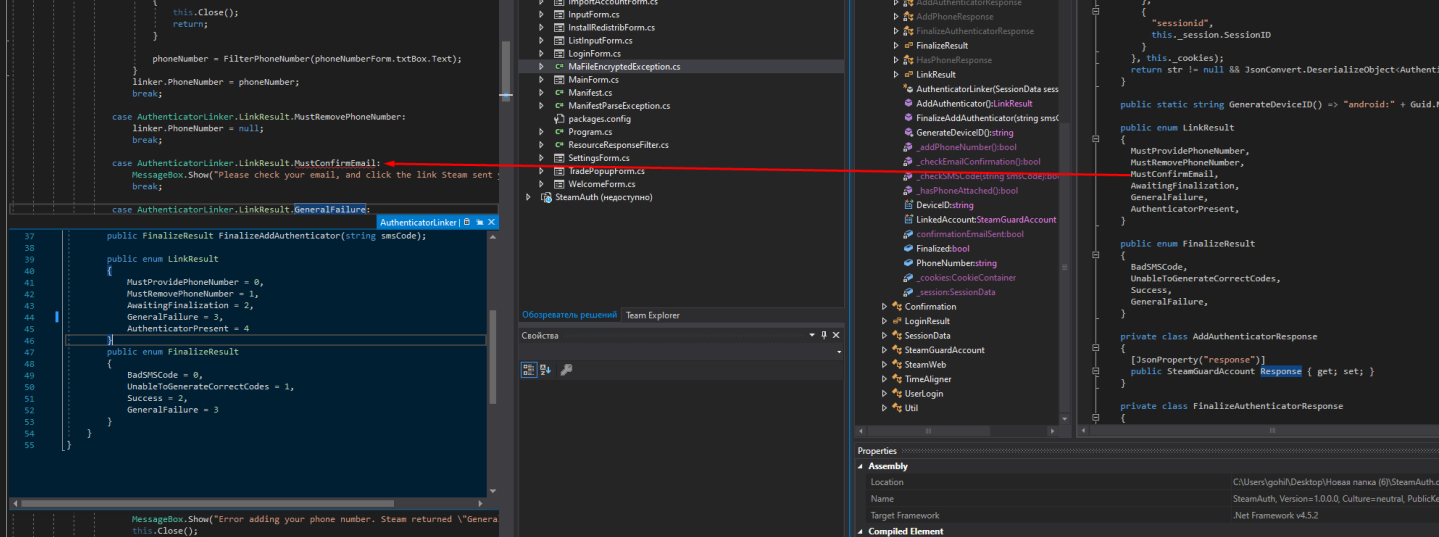This screenshot has height=537, width=1439.
Task: Click the packages.config file icon
Action: coord(559,119)
